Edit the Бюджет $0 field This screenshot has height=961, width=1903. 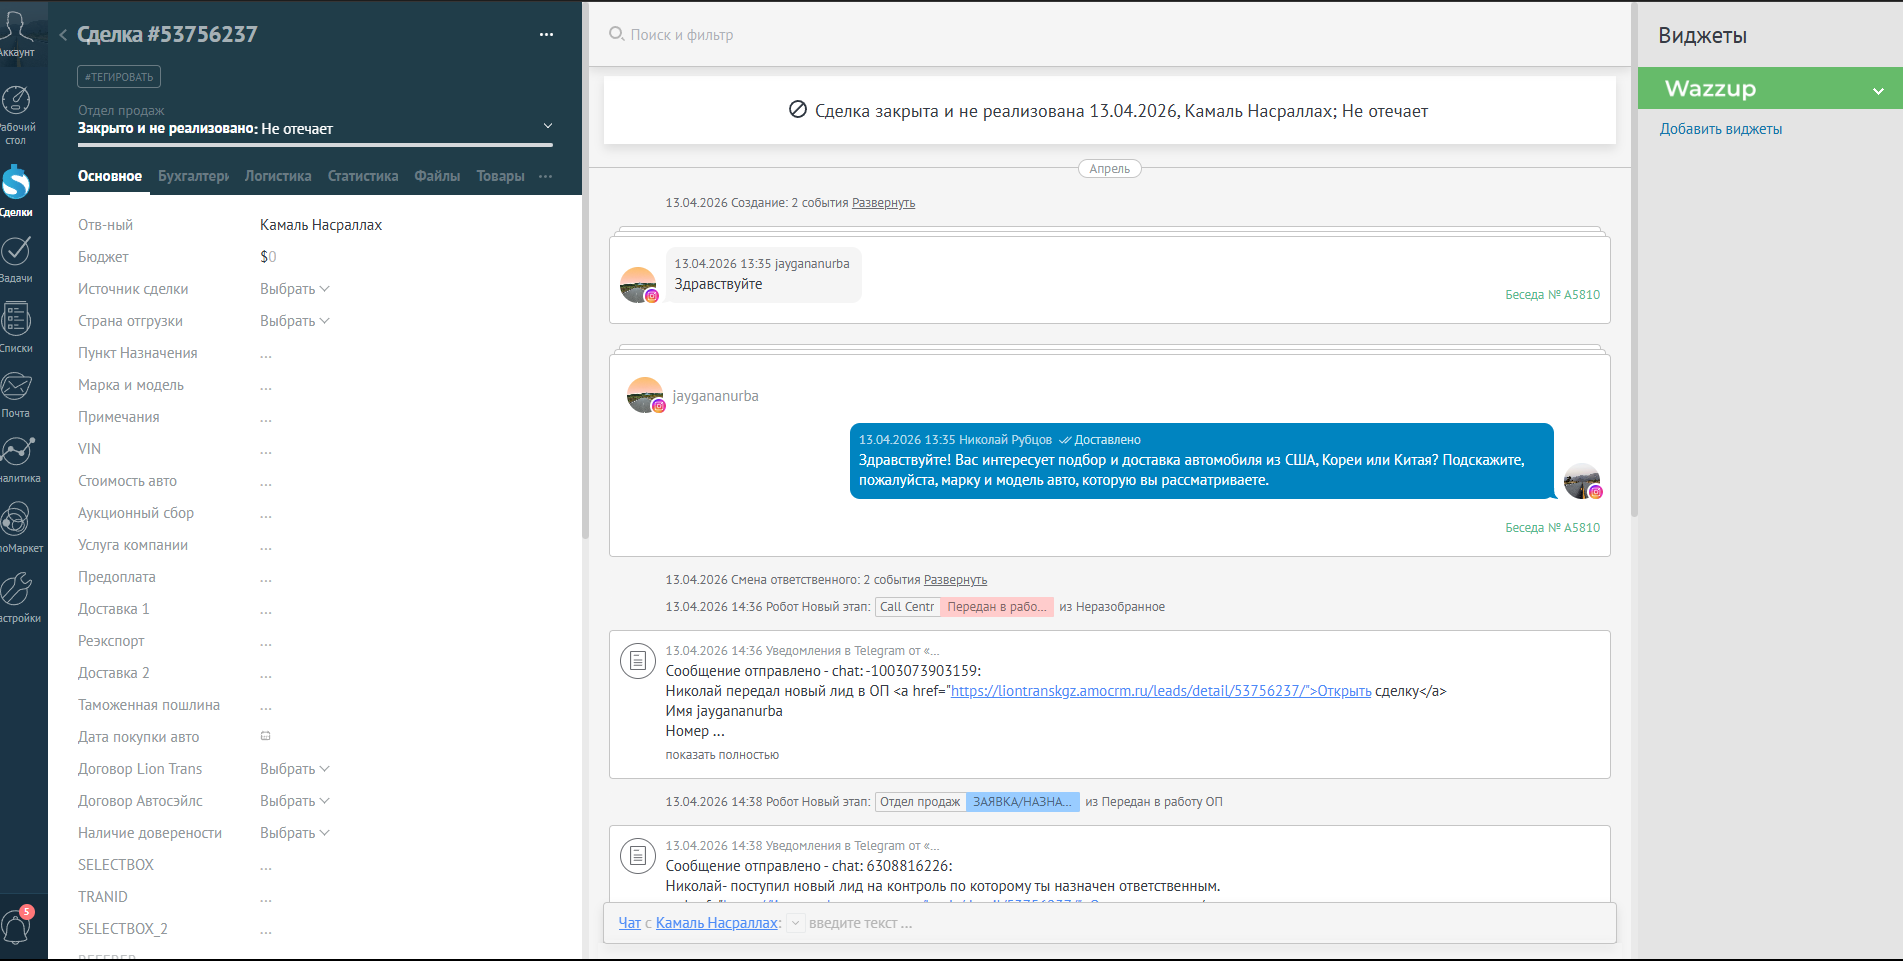coord(268,257)
